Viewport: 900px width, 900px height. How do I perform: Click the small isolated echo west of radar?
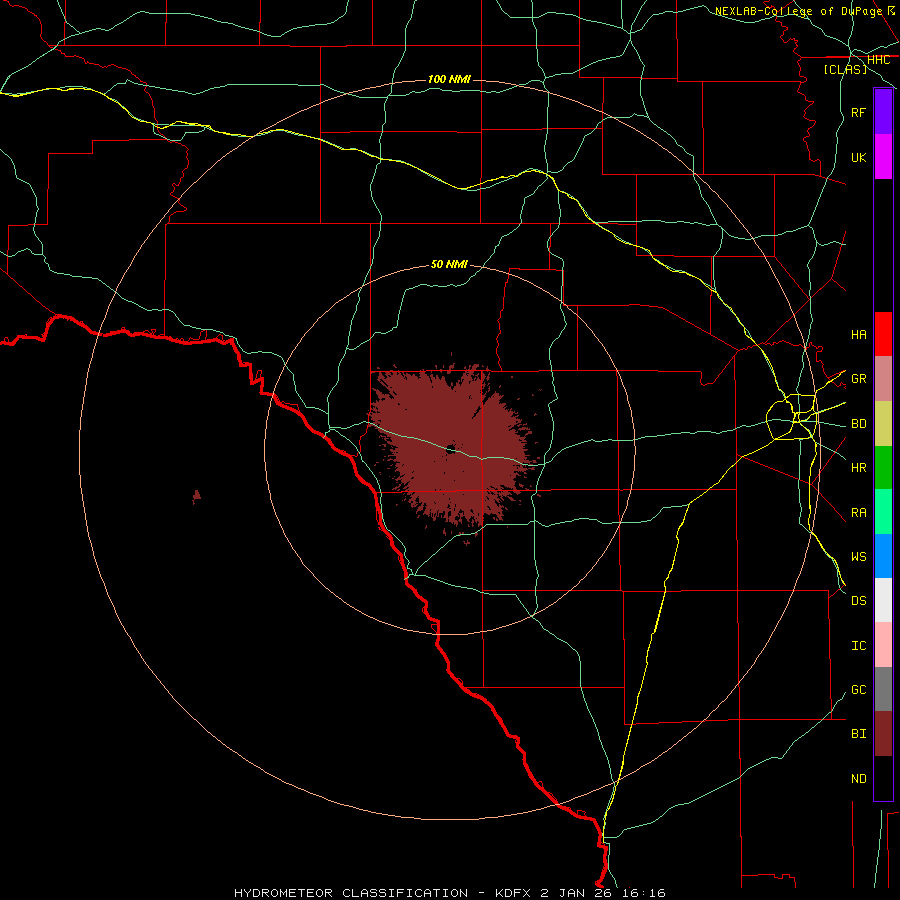point(196,496)
